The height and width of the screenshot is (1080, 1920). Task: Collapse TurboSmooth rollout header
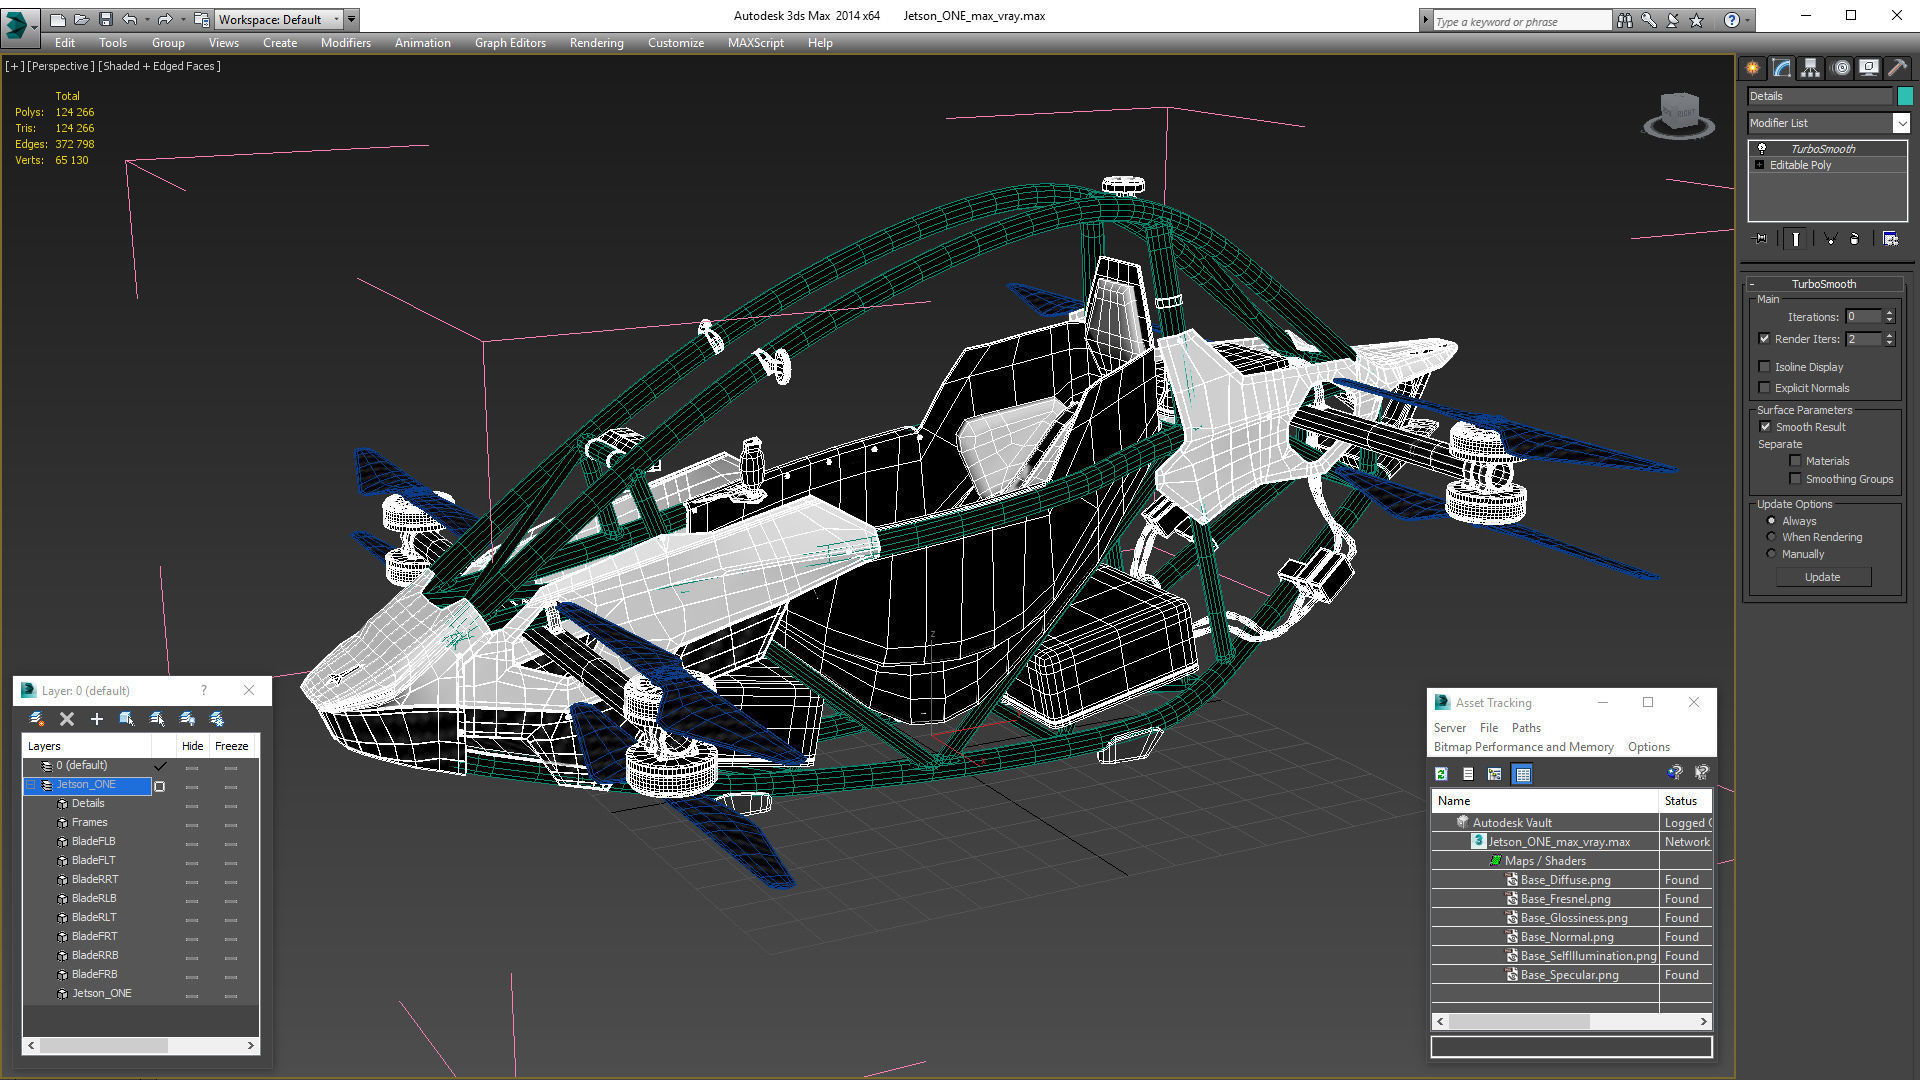(1823, 284)
